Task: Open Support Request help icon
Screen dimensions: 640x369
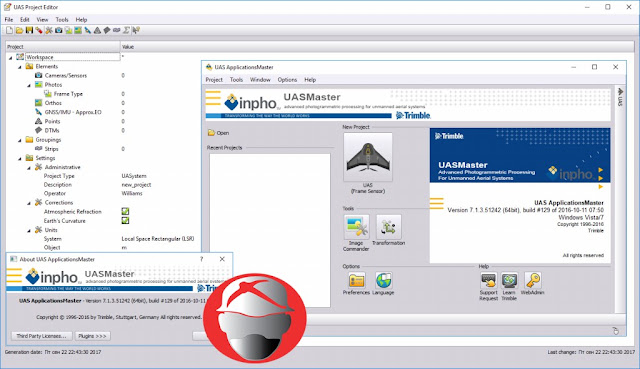Action: click(489, 280)
